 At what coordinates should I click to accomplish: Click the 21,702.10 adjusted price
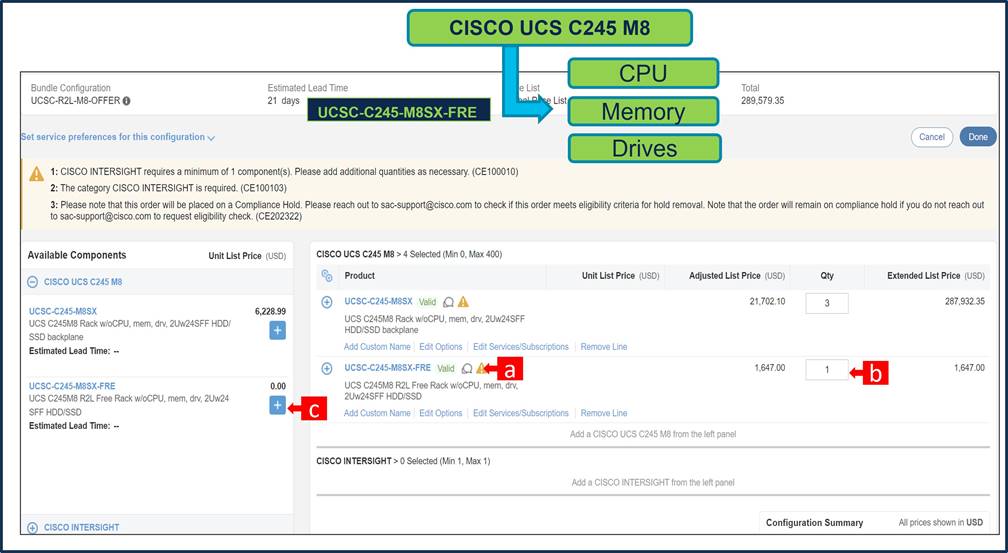coord(767,301)
